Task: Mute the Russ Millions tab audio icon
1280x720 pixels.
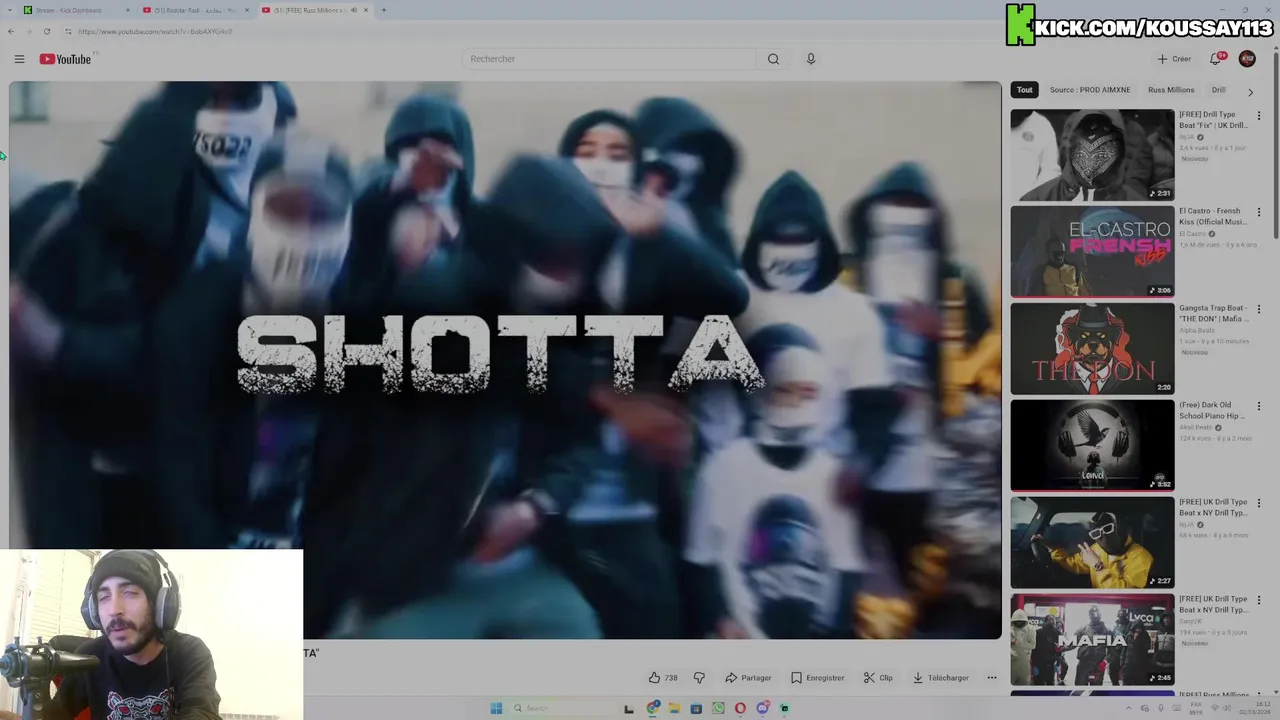Action: click(x=354, y=10)
